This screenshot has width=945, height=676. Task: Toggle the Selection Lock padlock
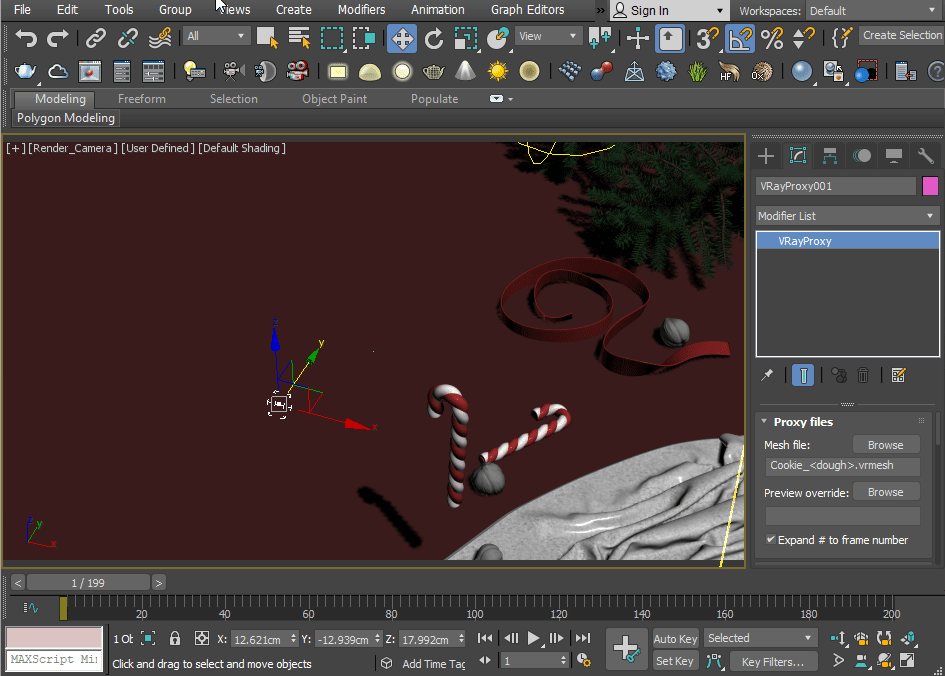(175, 638)
